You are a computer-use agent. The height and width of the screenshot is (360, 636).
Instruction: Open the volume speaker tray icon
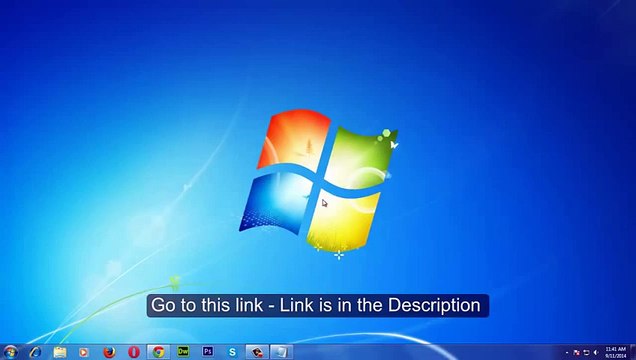point(596,353)
